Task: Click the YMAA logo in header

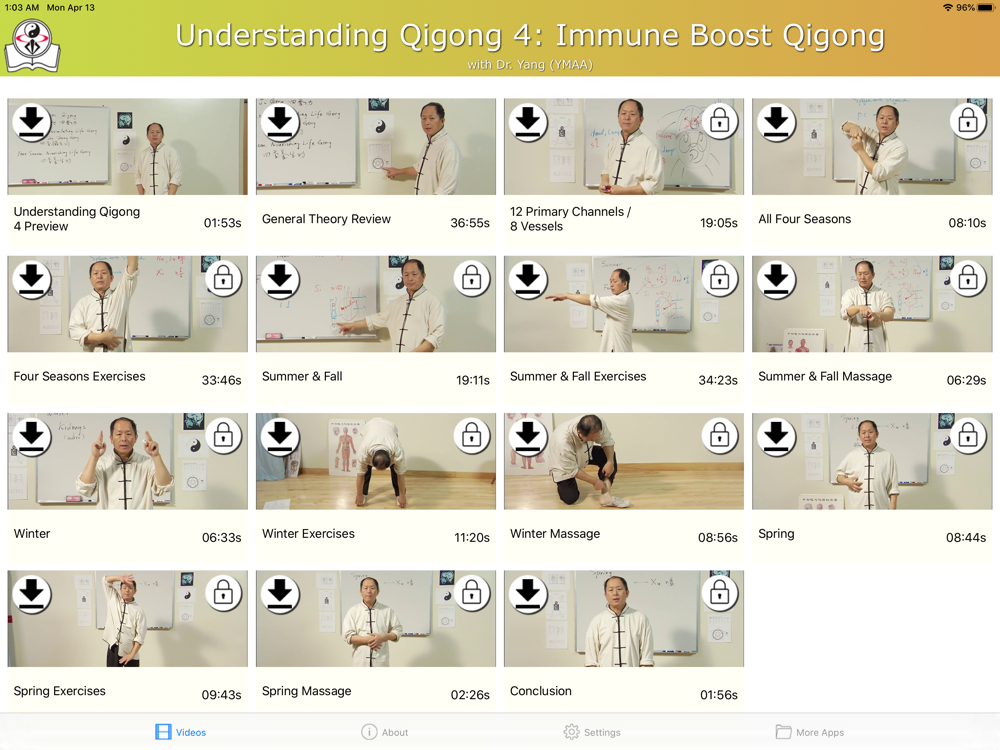Action: (32, 45)
